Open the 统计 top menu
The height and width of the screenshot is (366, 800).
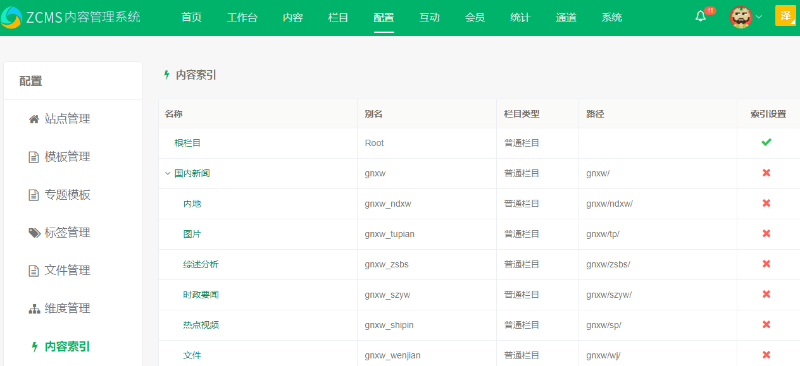[x=520, y=17]
